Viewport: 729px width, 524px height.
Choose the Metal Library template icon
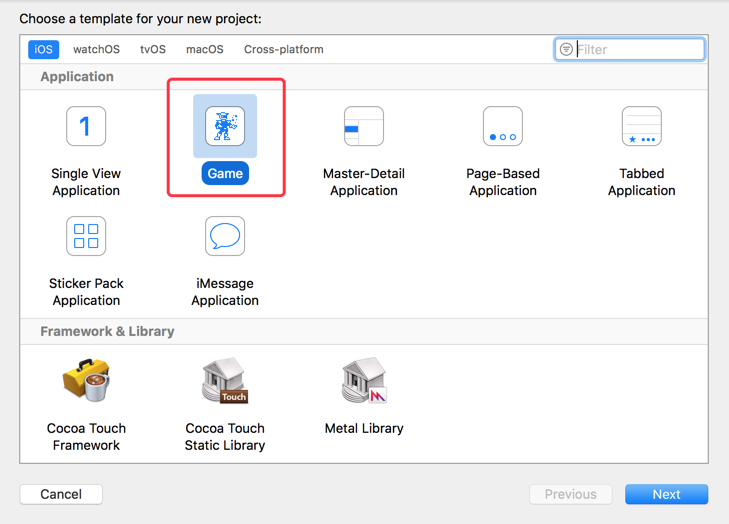tap(364, 380)
